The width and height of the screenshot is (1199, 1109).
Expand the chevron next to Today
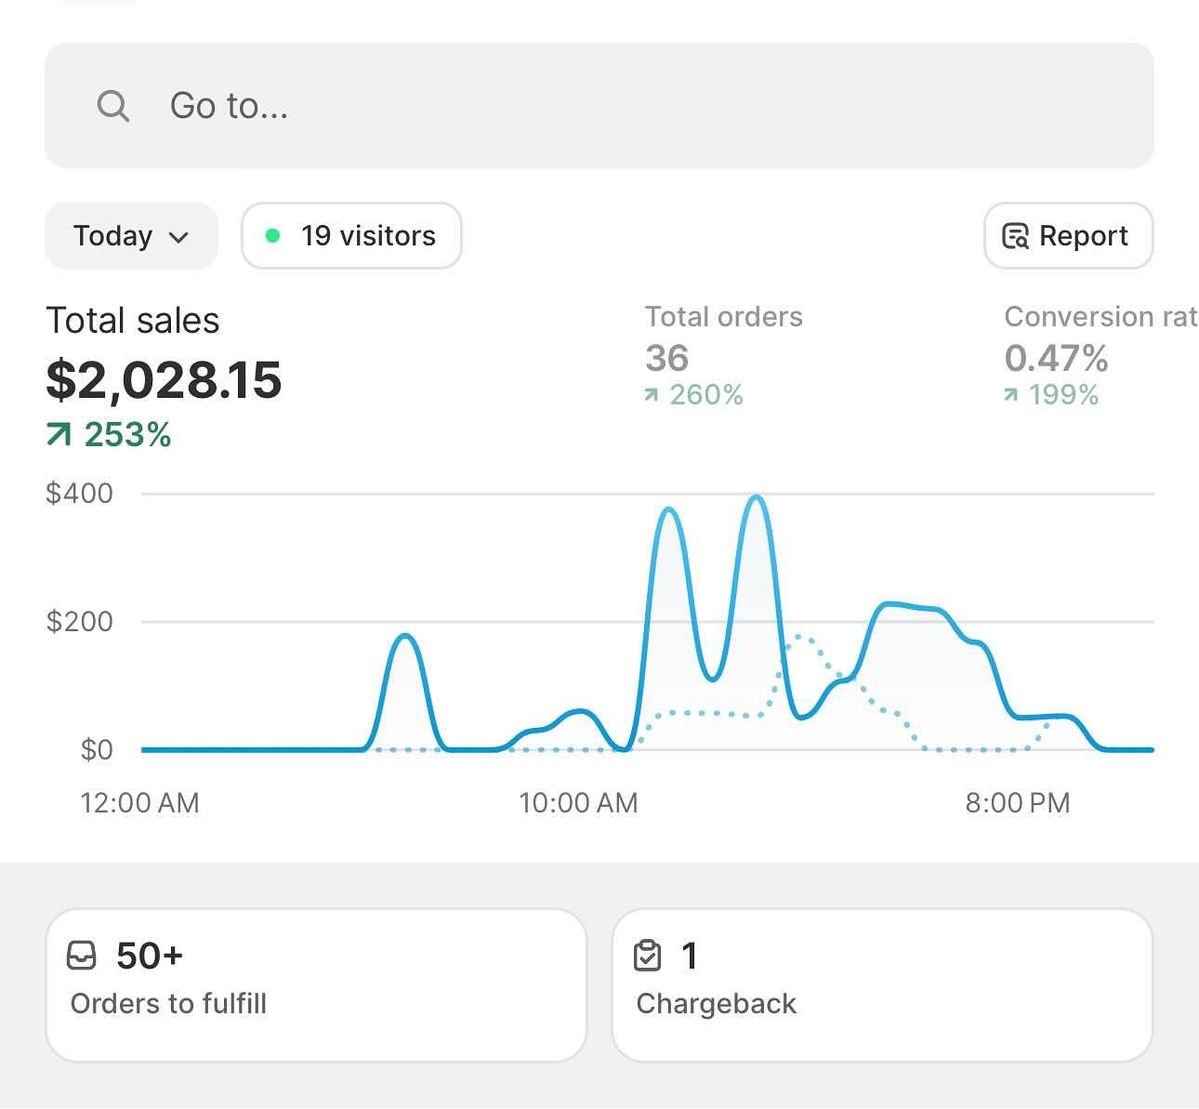[x=178, y=238]
